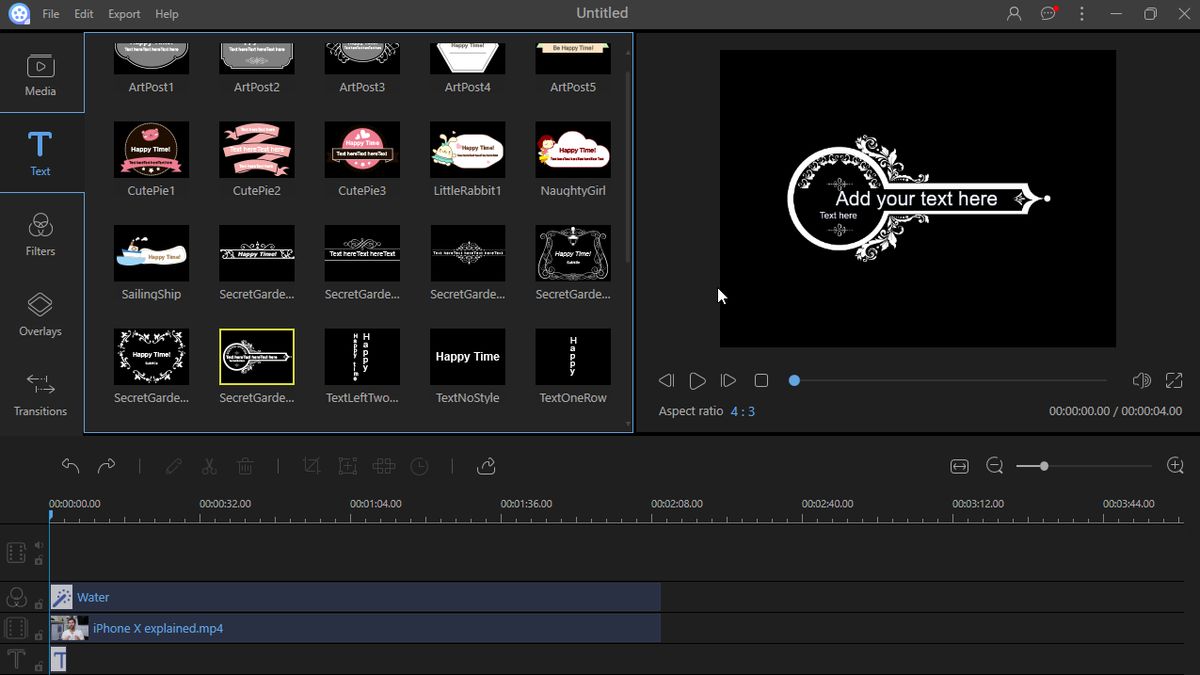The height and width of the screenshot is (675, 1200).
Task: Open the three-dot more options menu
Action: 1081,14
